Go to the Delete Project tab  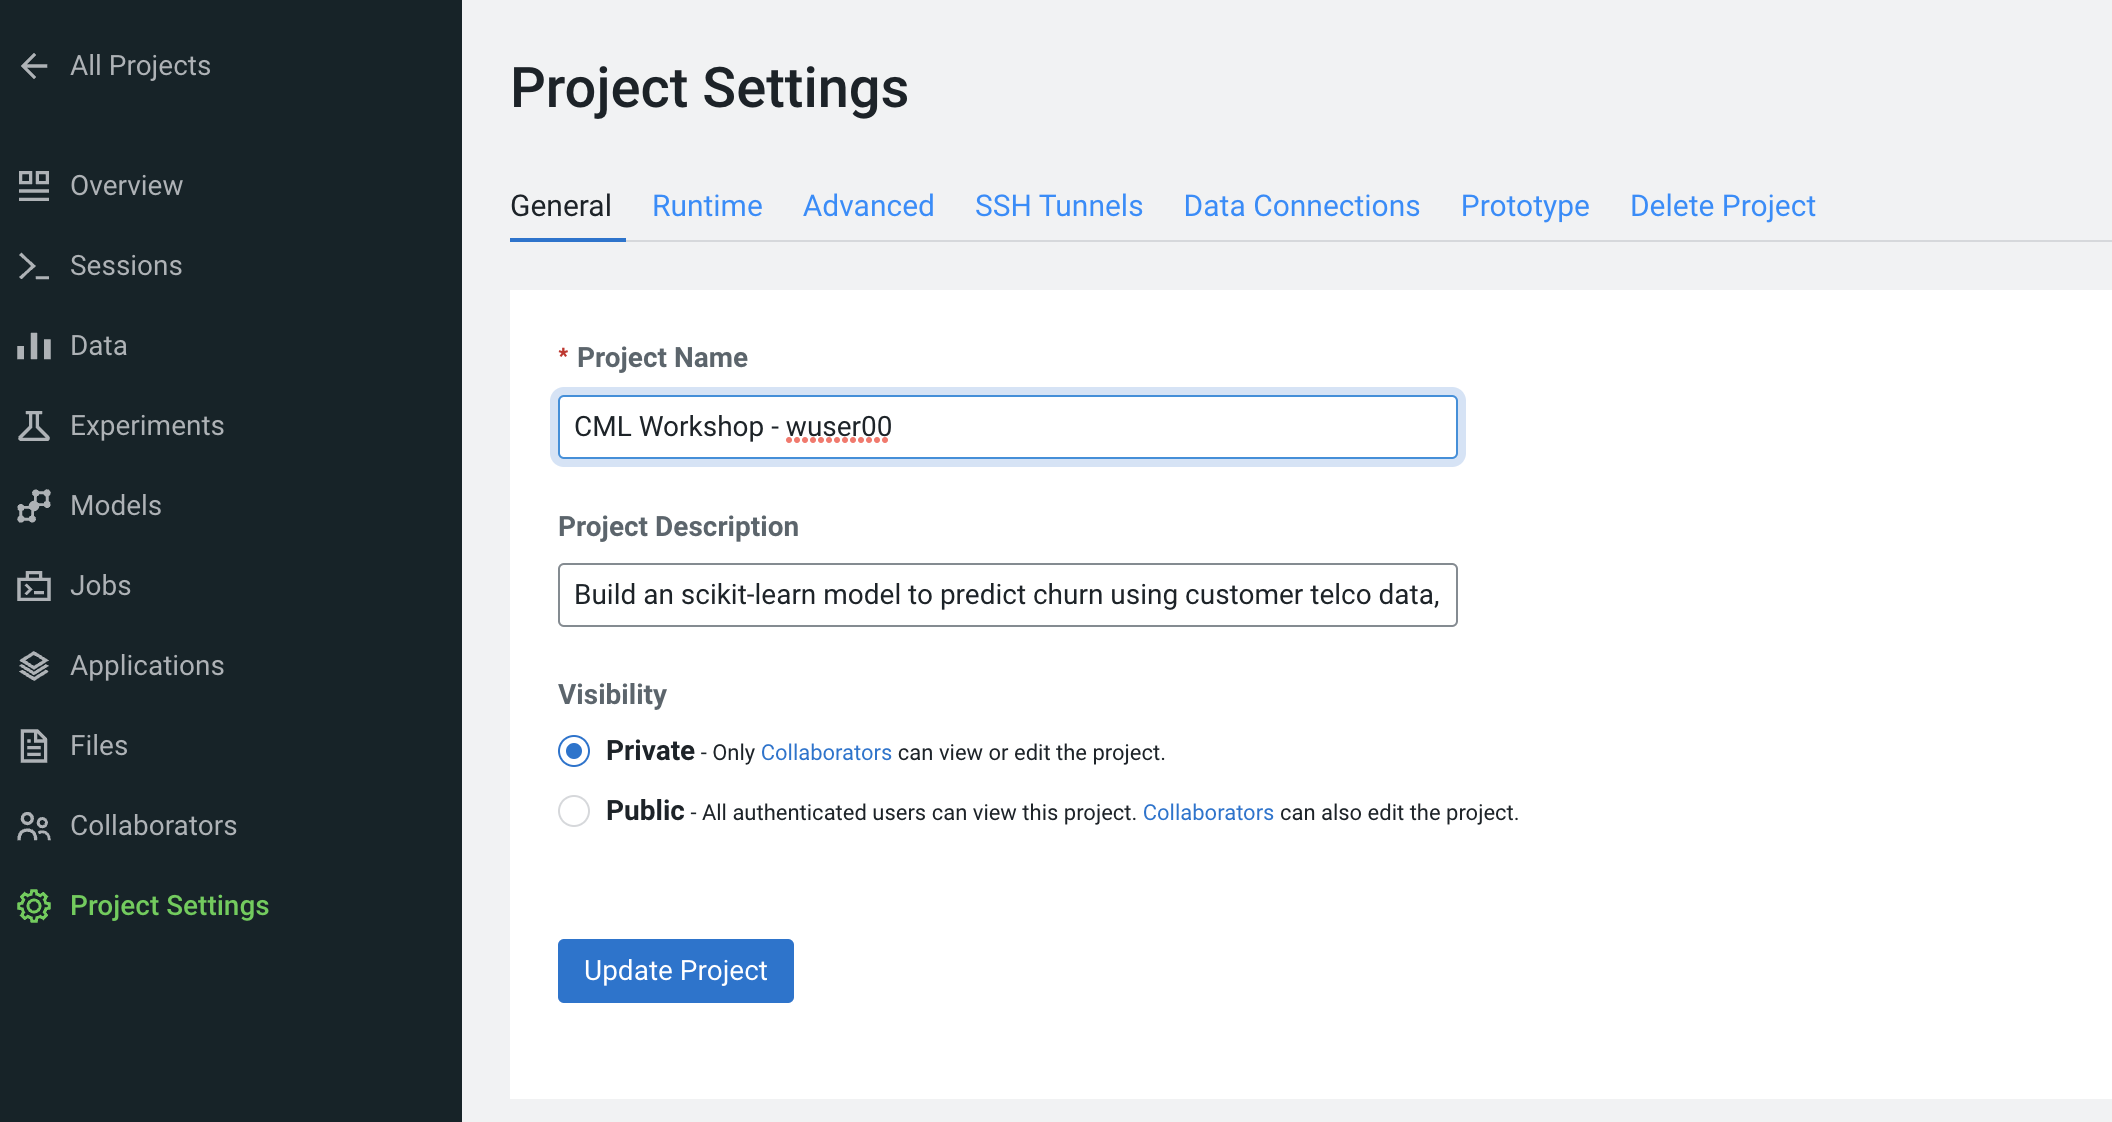coord(1722,206)
